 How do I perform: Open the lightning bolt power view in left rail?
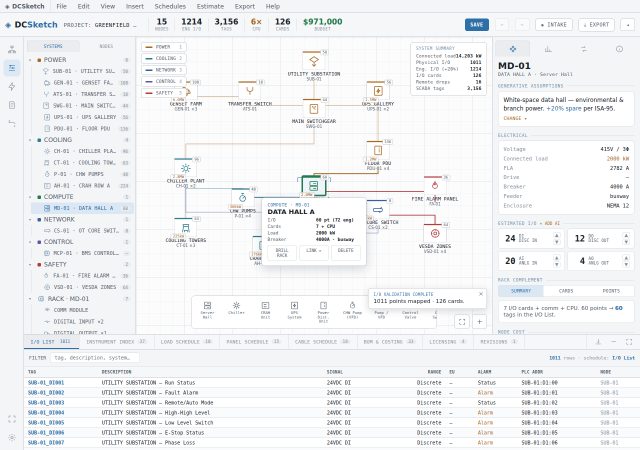[x=12, y=87]
